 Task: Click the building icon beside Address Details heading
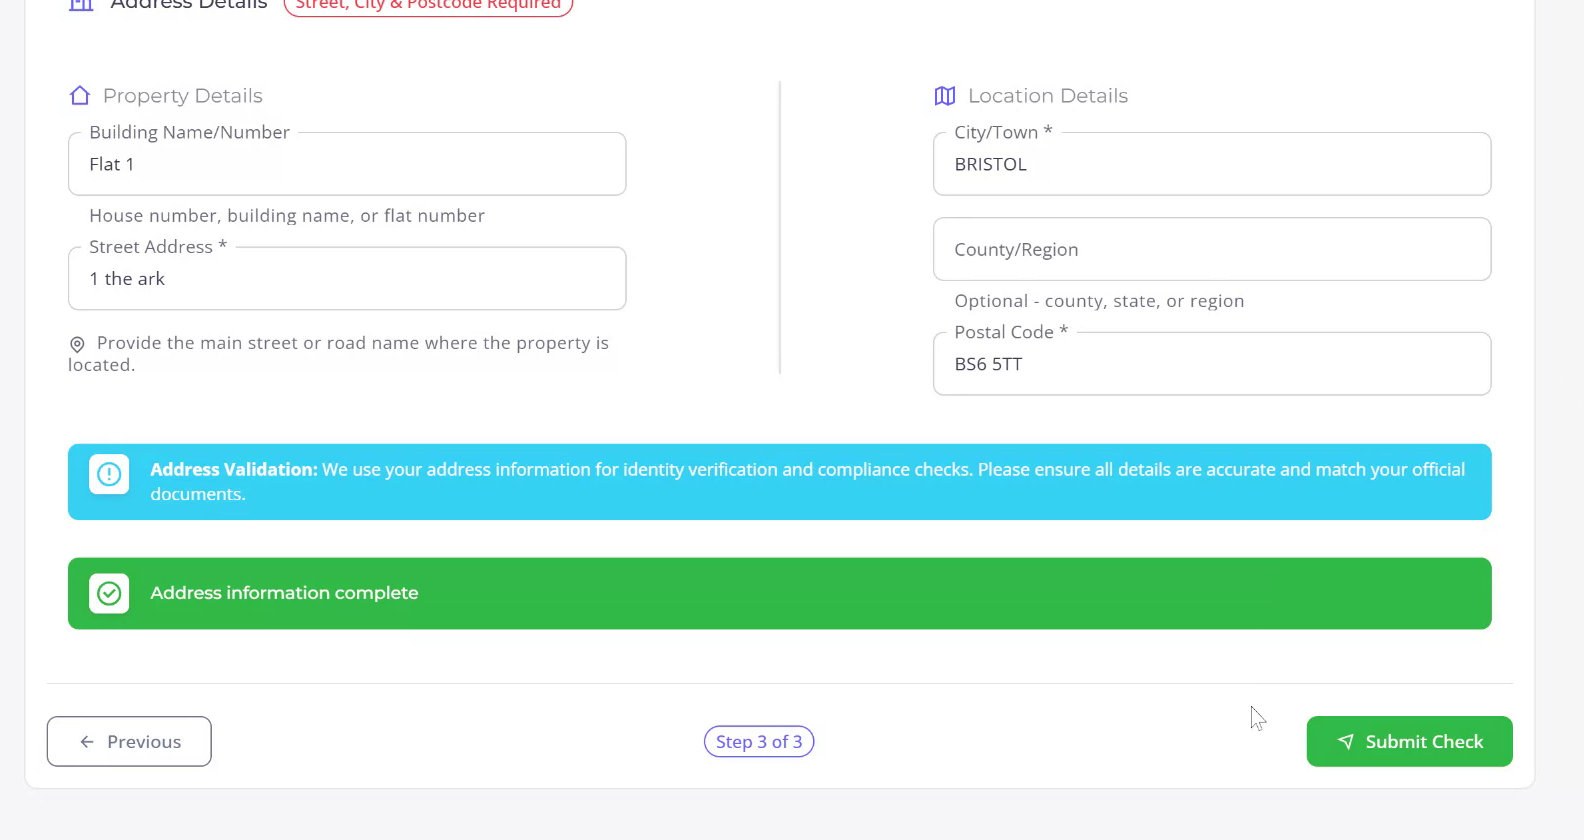pyautogui.click(x=81, y=5)
